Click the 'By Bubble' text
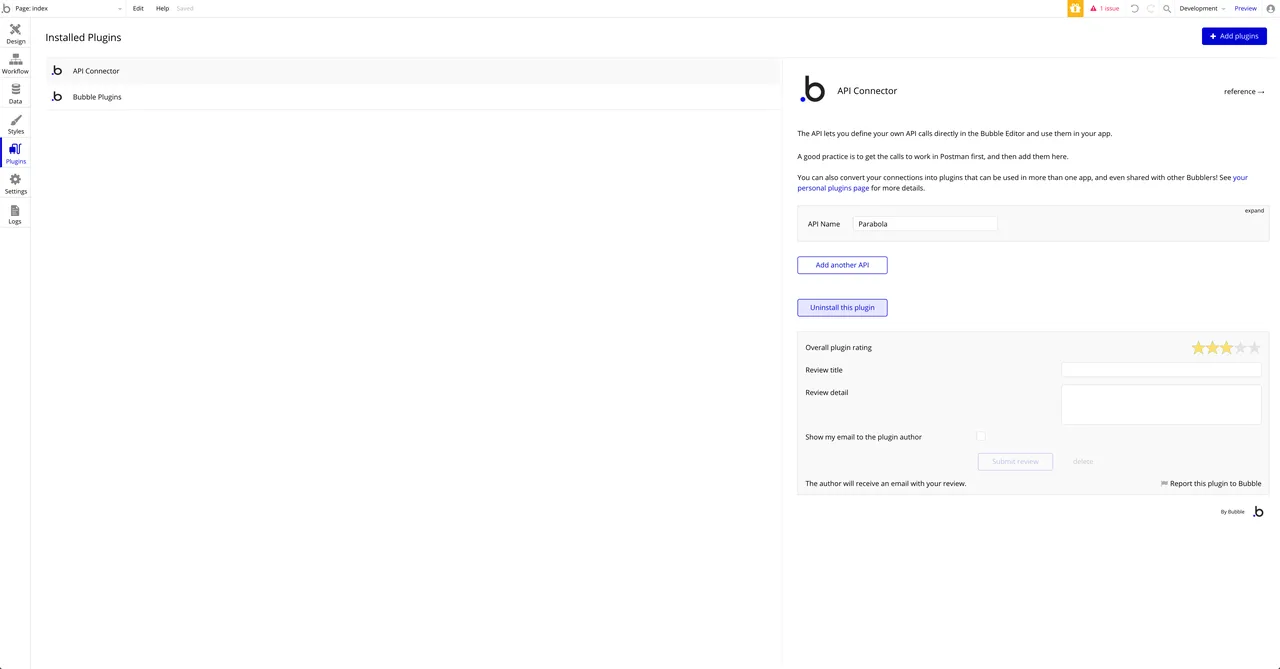The height and width of the screenshot is (669, 1280). click(x=1232, y=512)
